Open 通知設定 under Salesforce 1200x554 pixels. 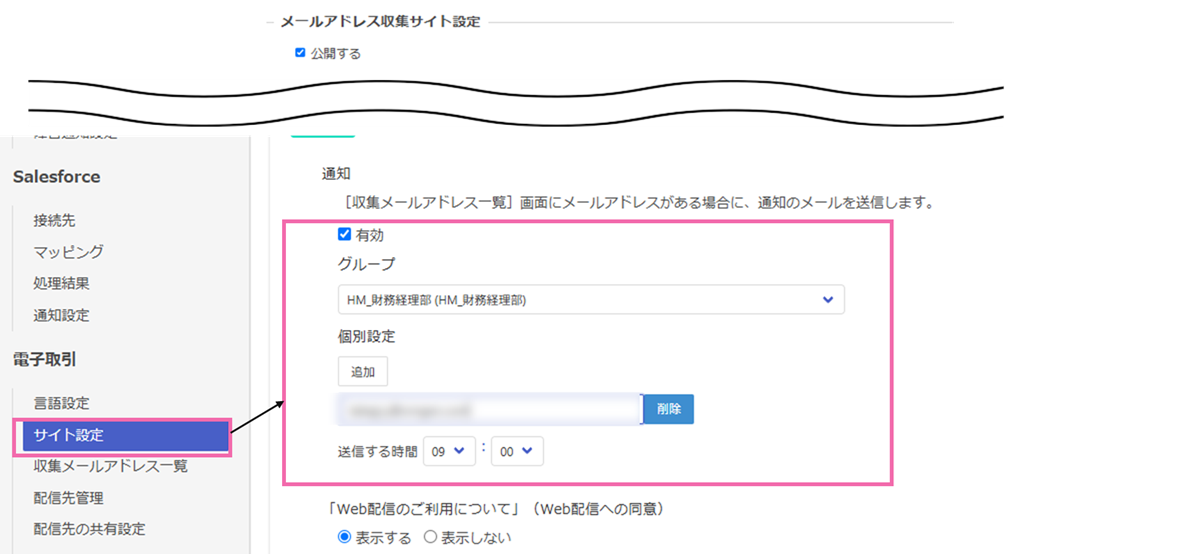(x=62, y=315)
